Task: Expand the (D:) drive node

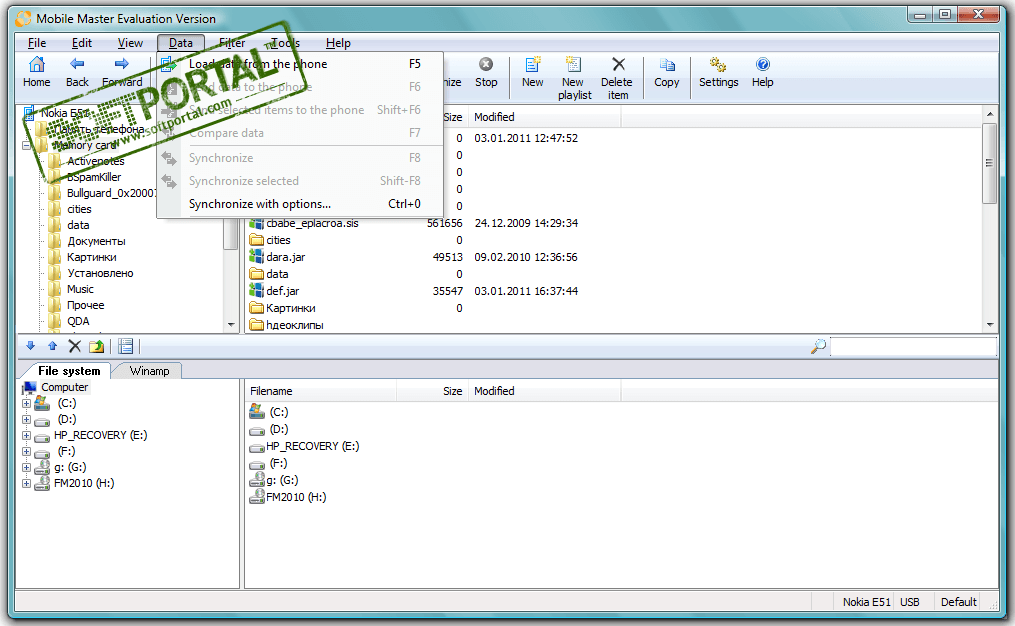Action: [x=26, y=419]
